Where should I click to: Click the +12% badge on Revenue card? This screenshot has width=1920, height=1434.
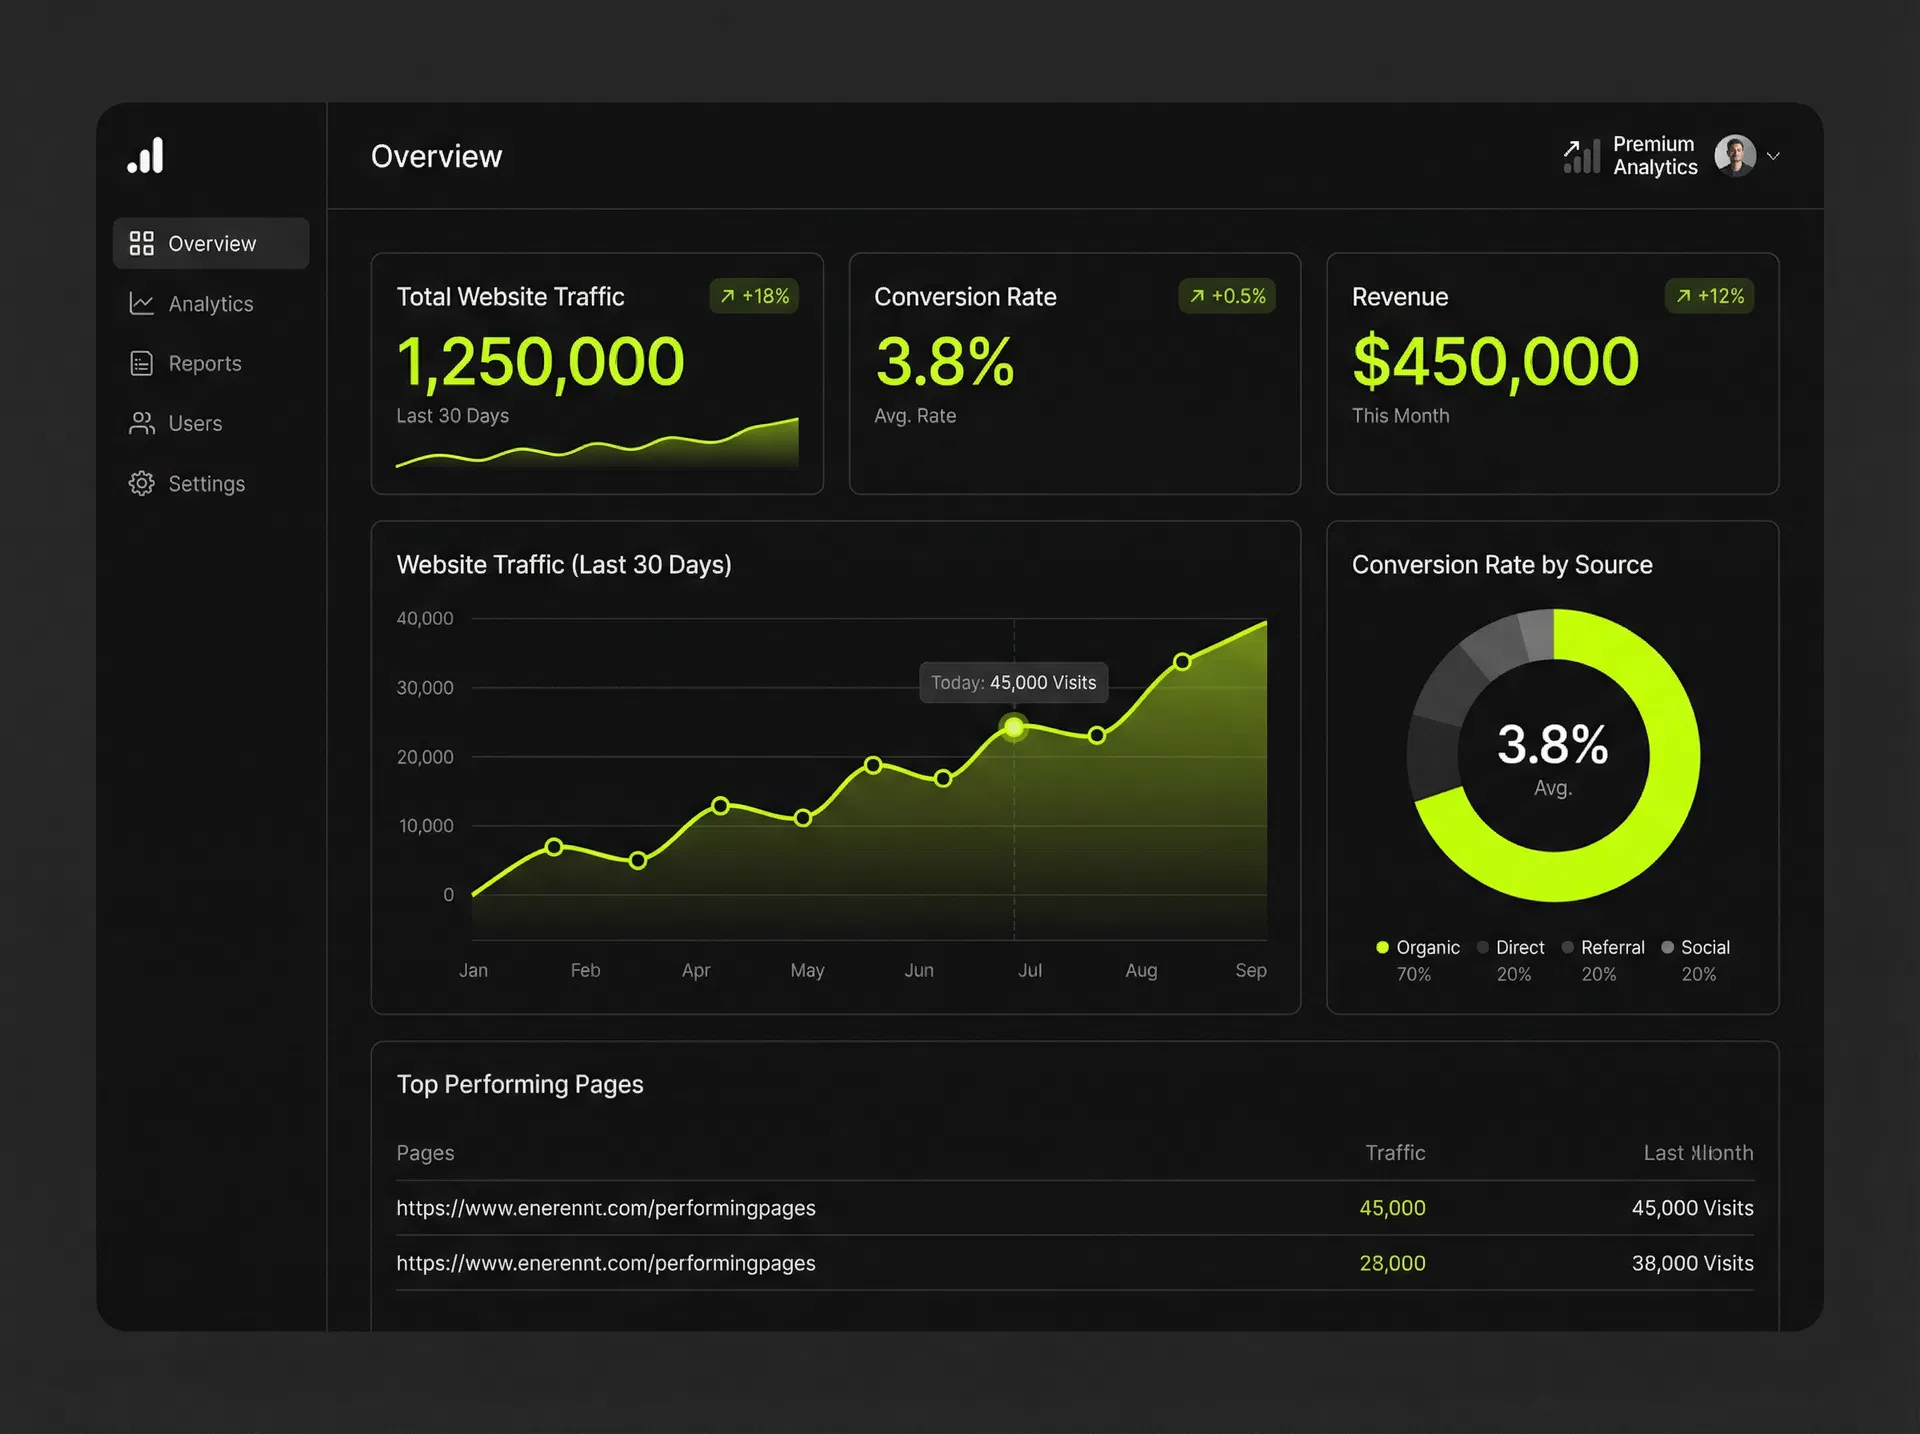pos(1709,296)
